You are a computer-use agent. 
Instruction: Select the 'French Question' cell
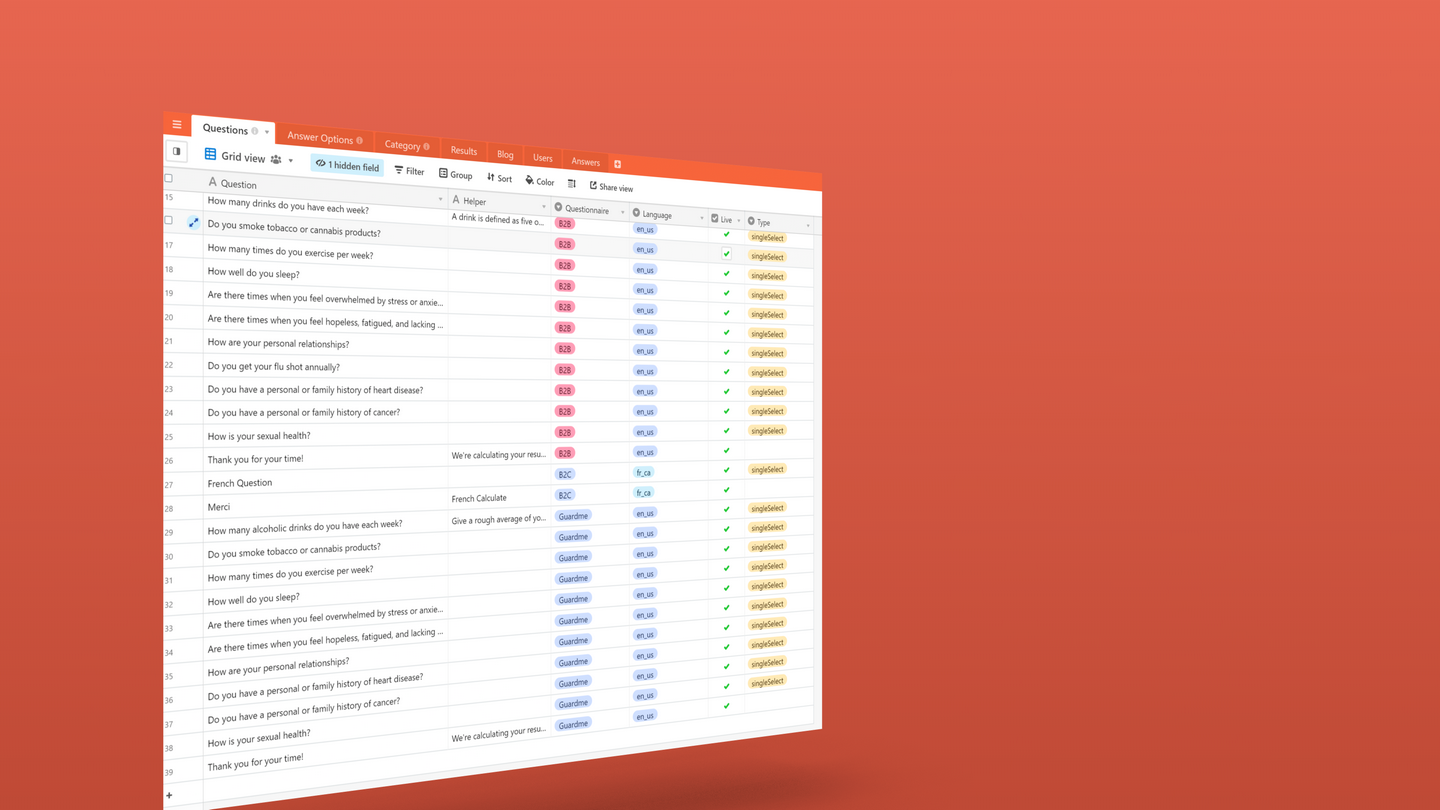pos(325,484)
